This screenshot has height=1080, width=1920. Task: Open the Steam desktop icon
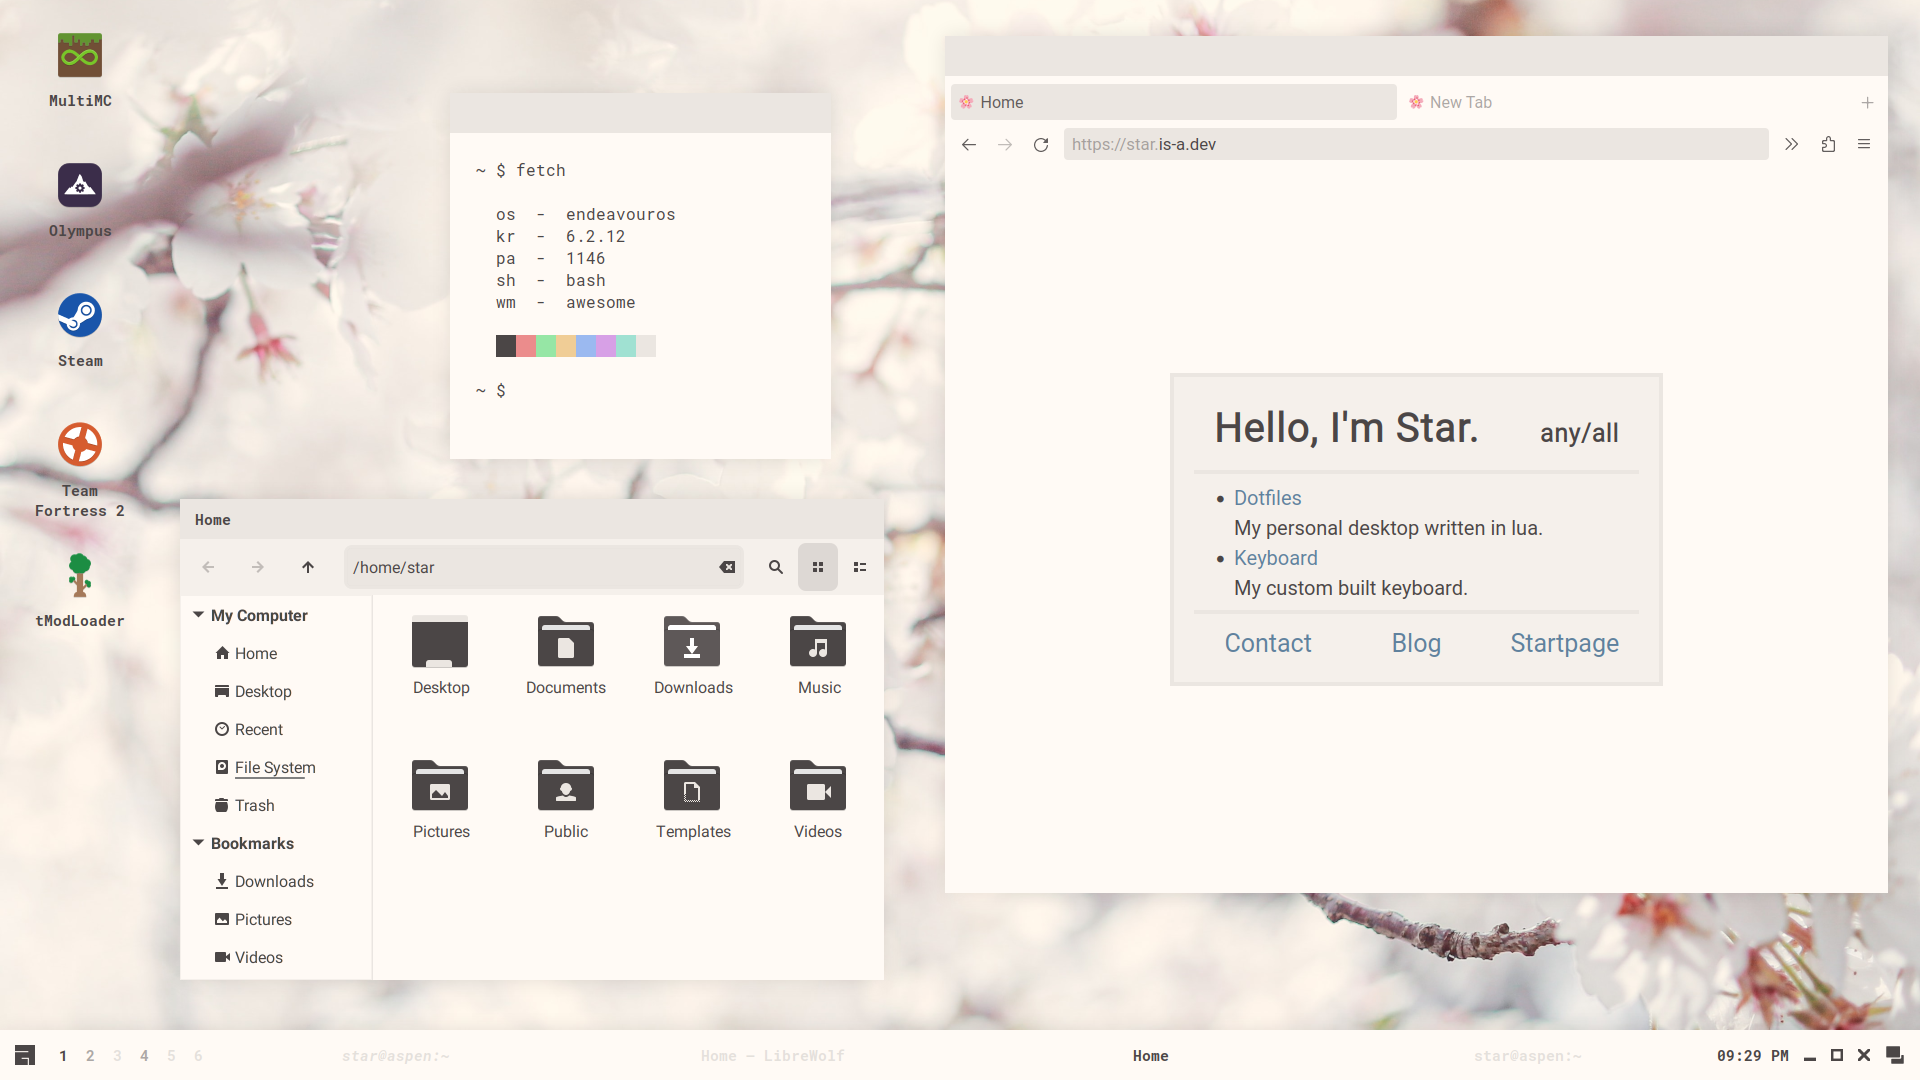[80, 316]
